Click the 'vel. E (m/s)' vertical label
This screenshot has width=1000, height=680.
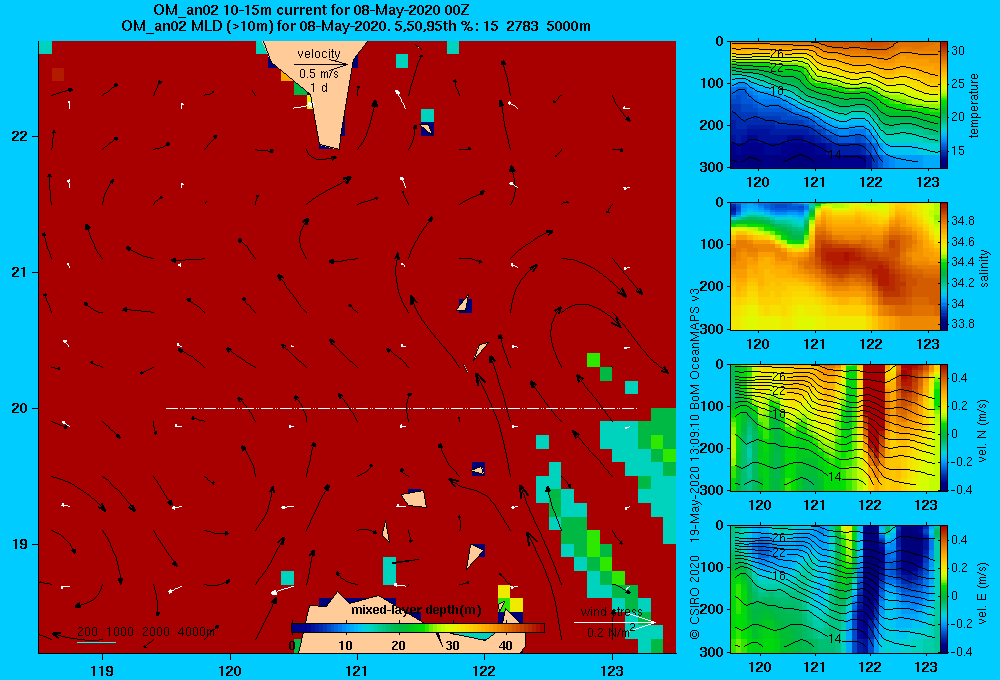click(983, 593)
